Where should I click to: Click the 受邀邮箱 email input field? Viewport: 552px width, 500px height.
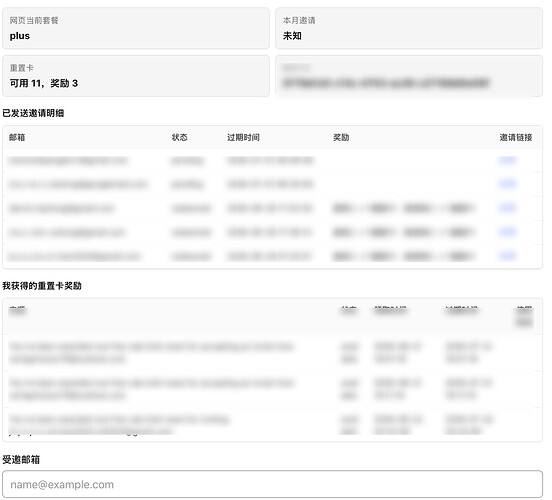click(x=272, y=484)
